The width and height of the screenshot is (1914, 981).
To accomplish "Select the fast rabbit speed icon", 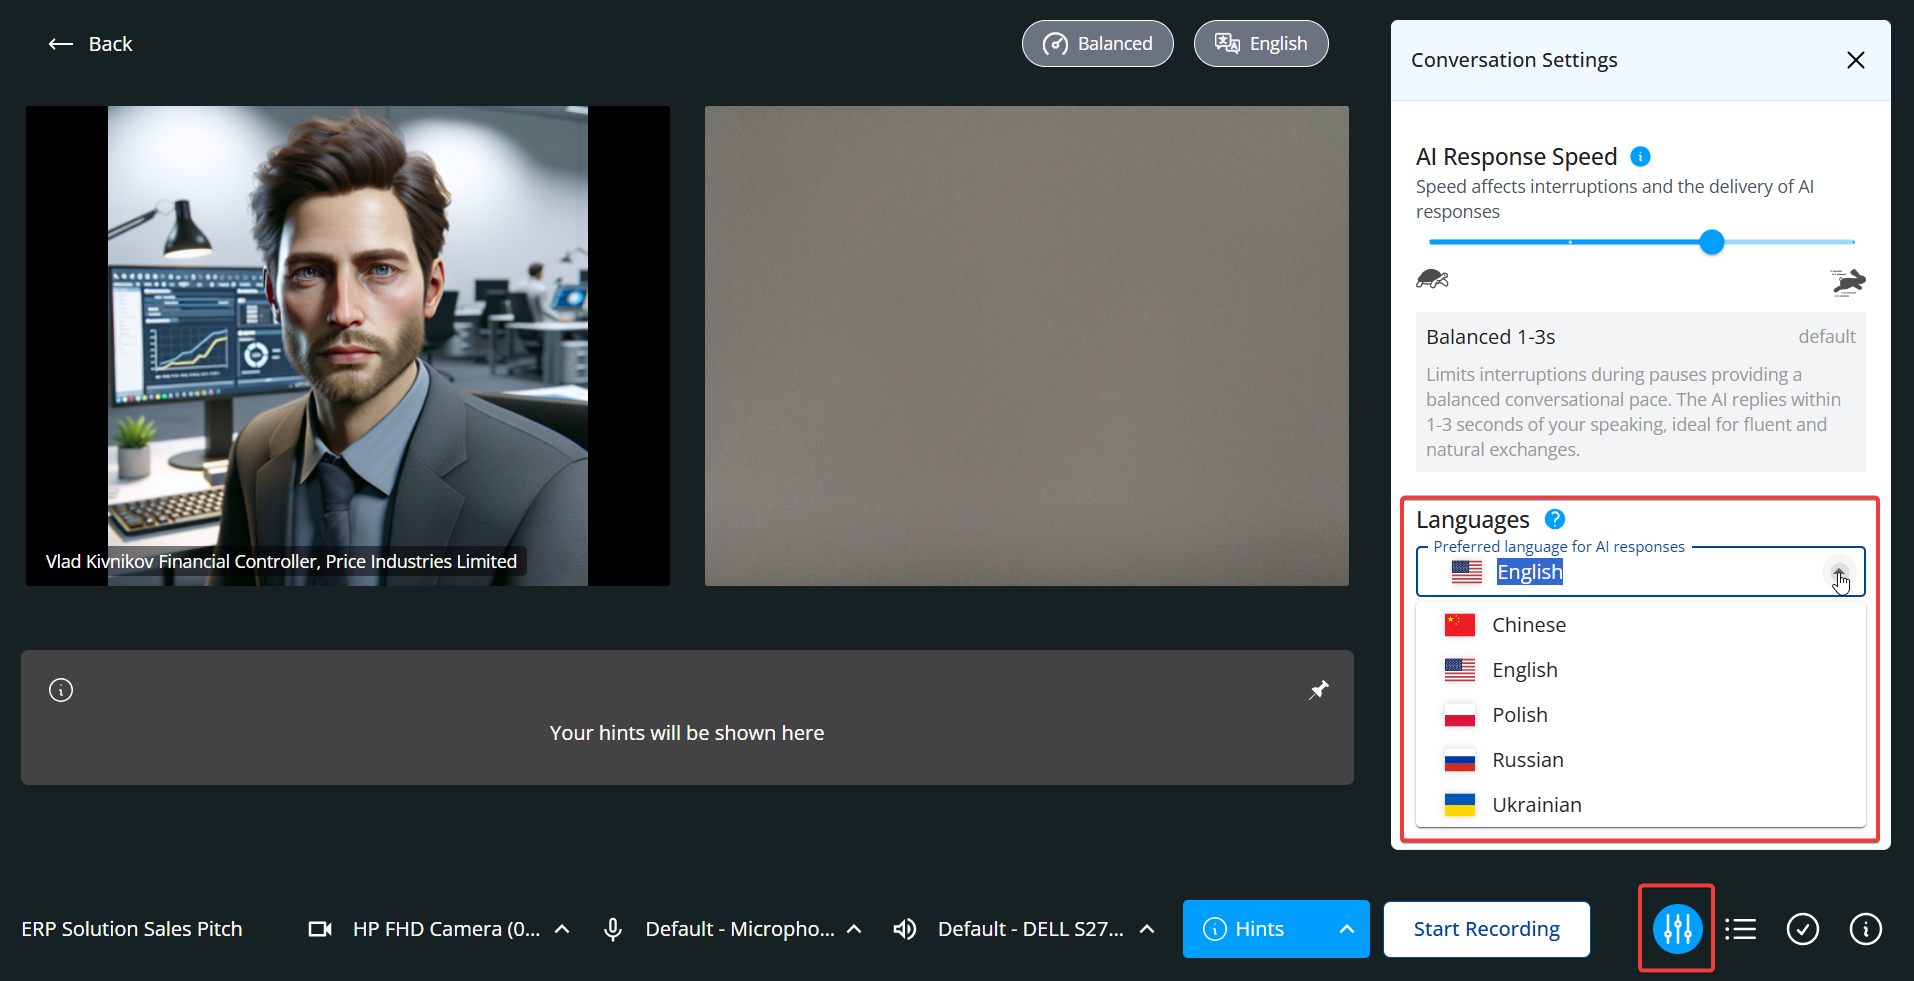I will tap(1848, 282).
